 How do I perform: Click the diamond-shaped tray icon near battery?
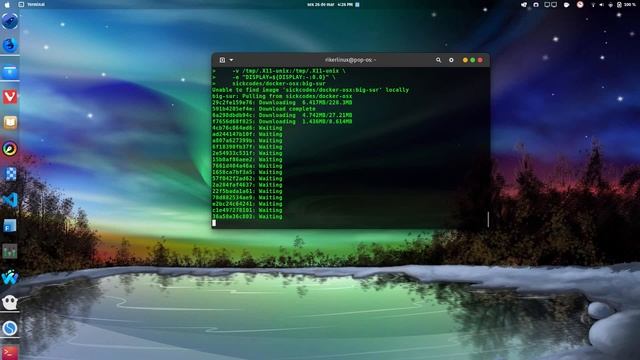(x=611, y=4)
